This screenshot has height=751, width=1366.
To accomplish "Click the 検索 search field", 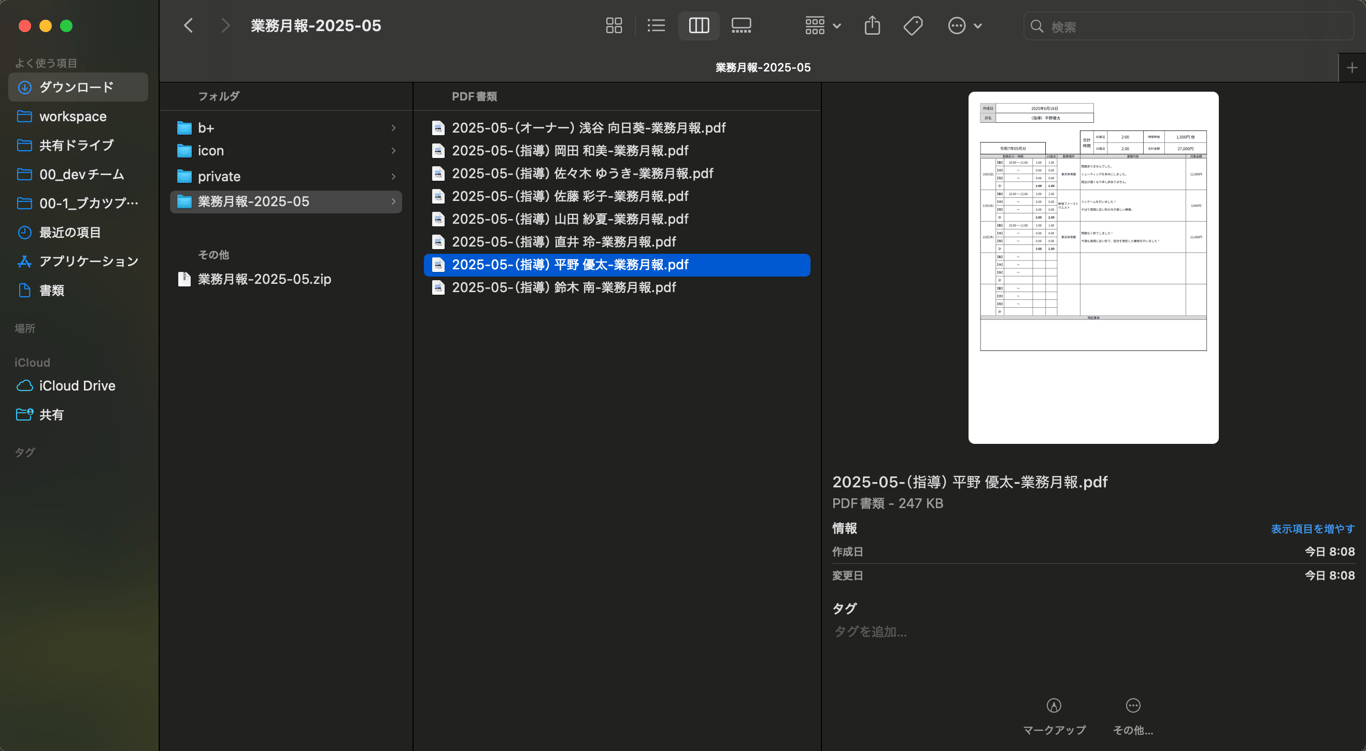I will [x=1190, y=27].
